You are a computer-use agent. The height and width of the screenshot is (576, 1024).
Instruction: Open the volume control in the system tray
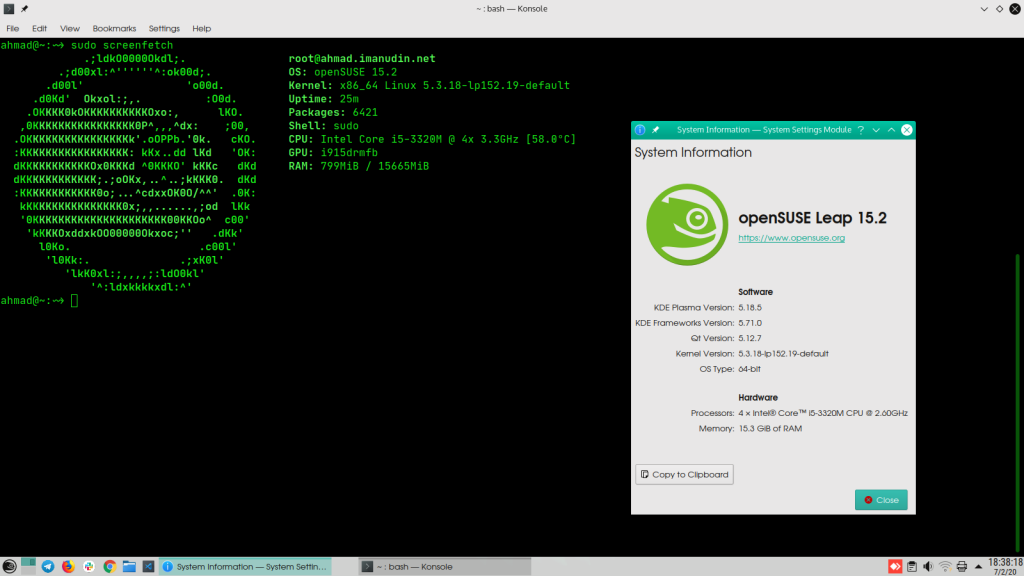[928, 565]
